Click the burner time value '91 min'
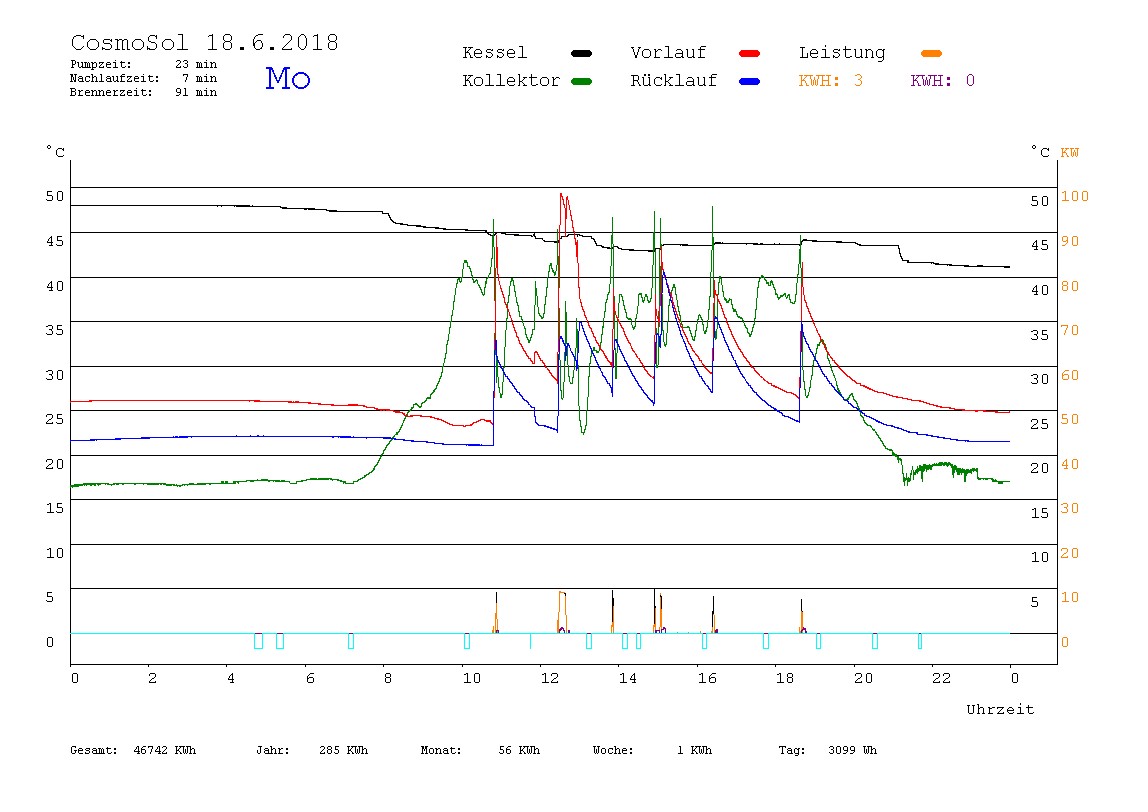 tap(196, 92)
